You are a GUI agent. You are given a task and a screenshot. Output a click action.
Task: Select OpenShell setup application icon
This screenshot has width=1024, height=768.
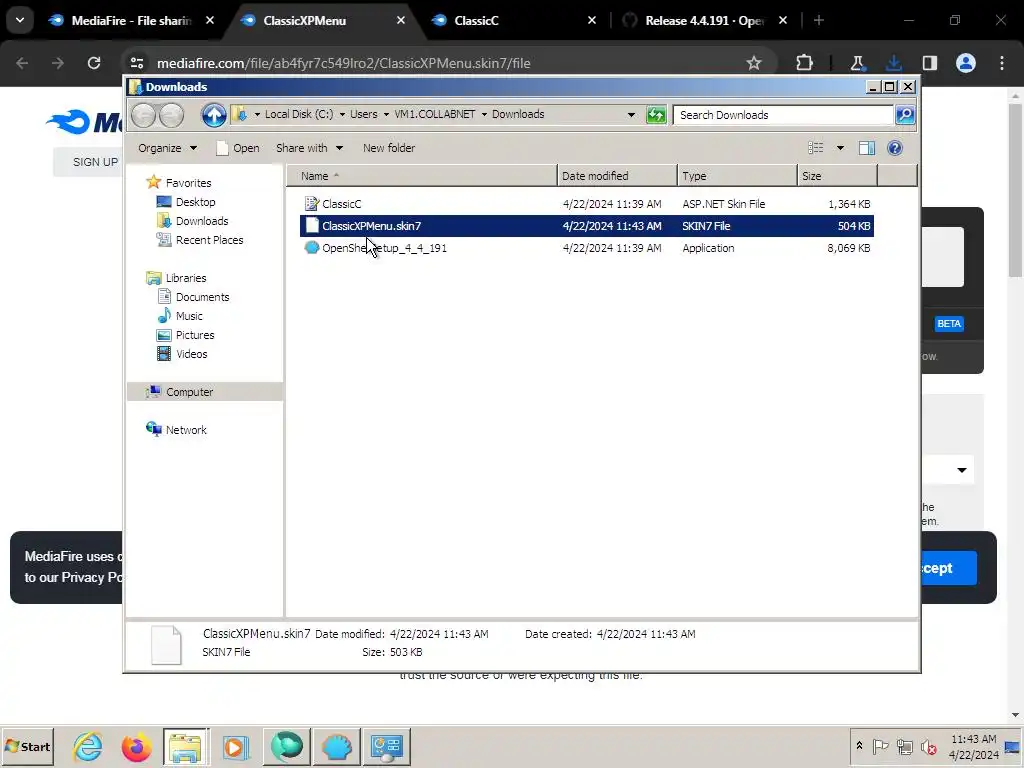312,248
